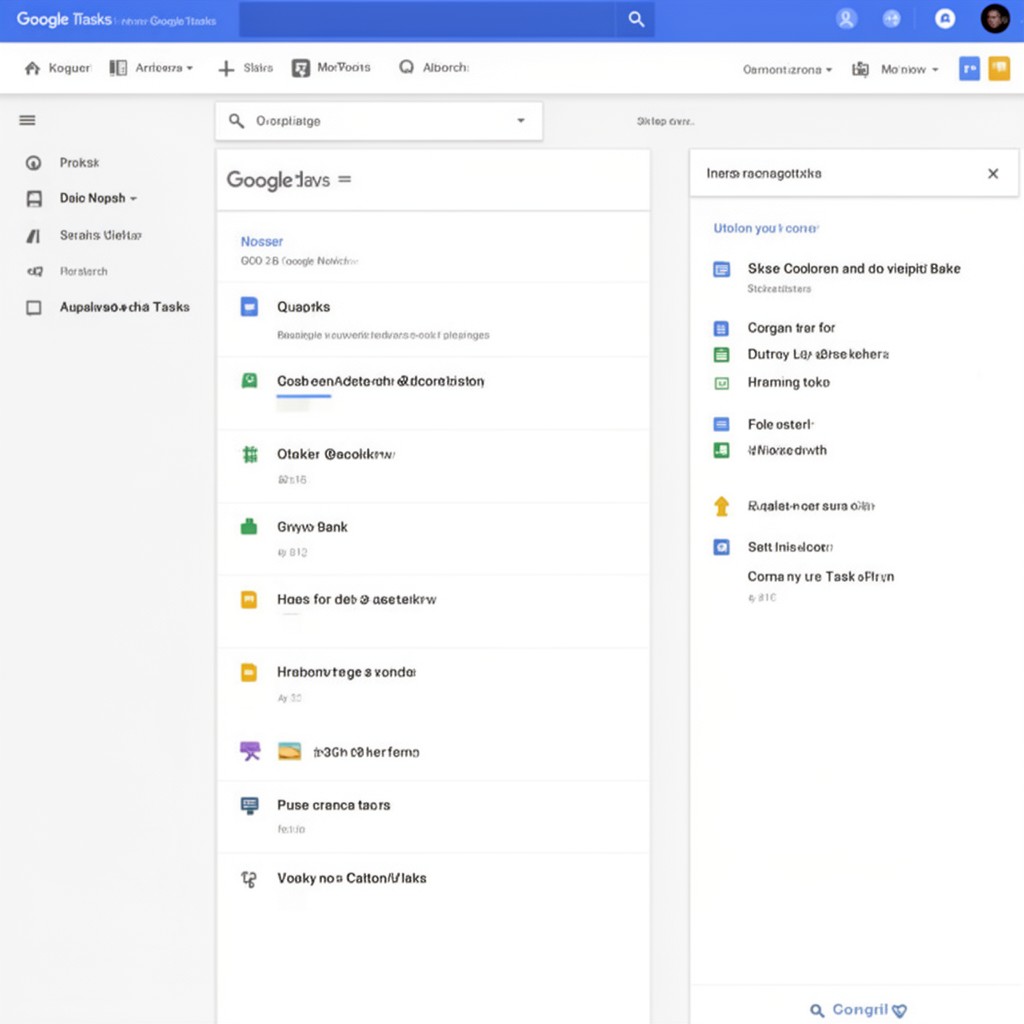This screenshot has height=1024, width=1024.
Task: Click the branch icon beside Vooky noa Calton
Action: [249, 879]
